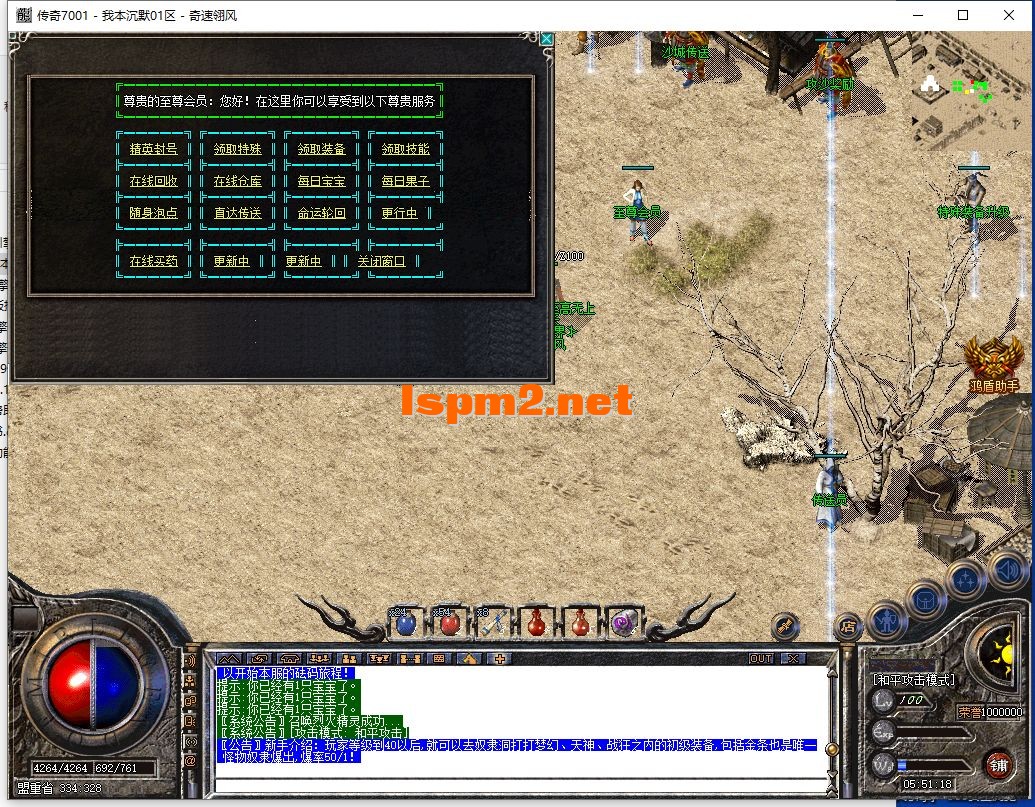Screen dimensions: 1035x807
Task: Select the purple scroll item in quickbar
Action: [x=624, y=623]
